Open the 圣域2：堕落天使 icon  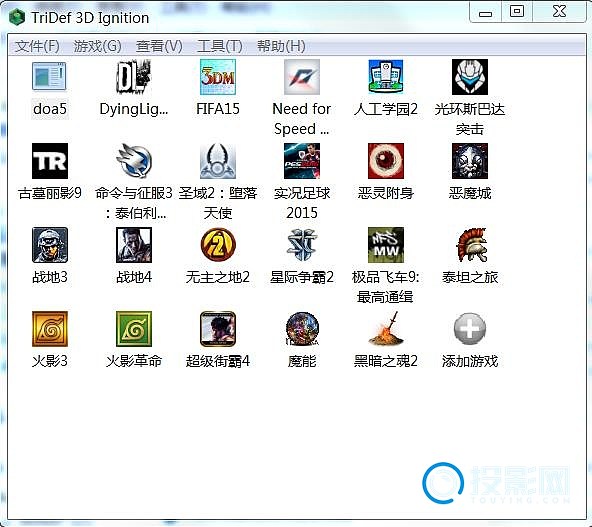(x=218, y=161)
